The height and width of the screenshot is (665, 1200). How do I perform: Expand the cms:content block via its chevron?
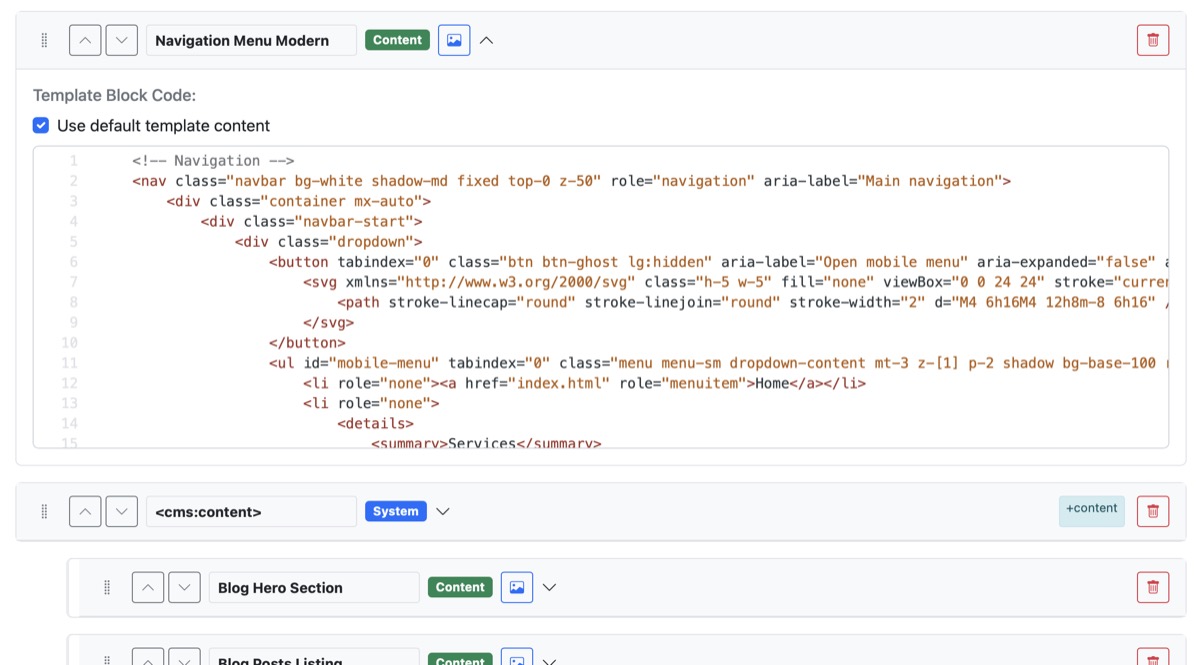(x=443, y=511)
